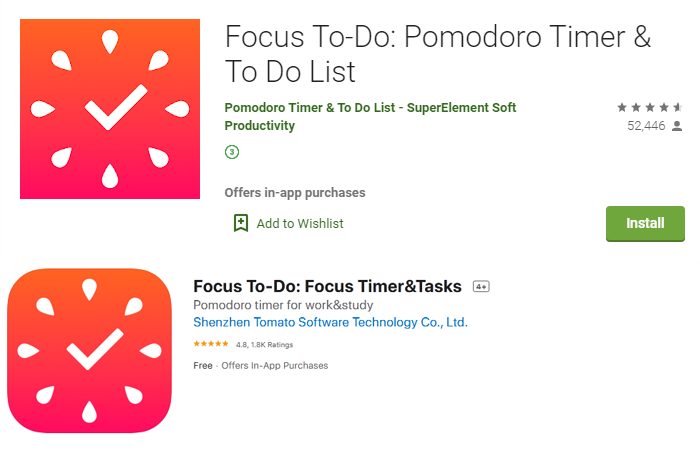The height and width of the screenshot is (451, 700).
Task: Click the 4+ age rating badge
Action: 481,286
